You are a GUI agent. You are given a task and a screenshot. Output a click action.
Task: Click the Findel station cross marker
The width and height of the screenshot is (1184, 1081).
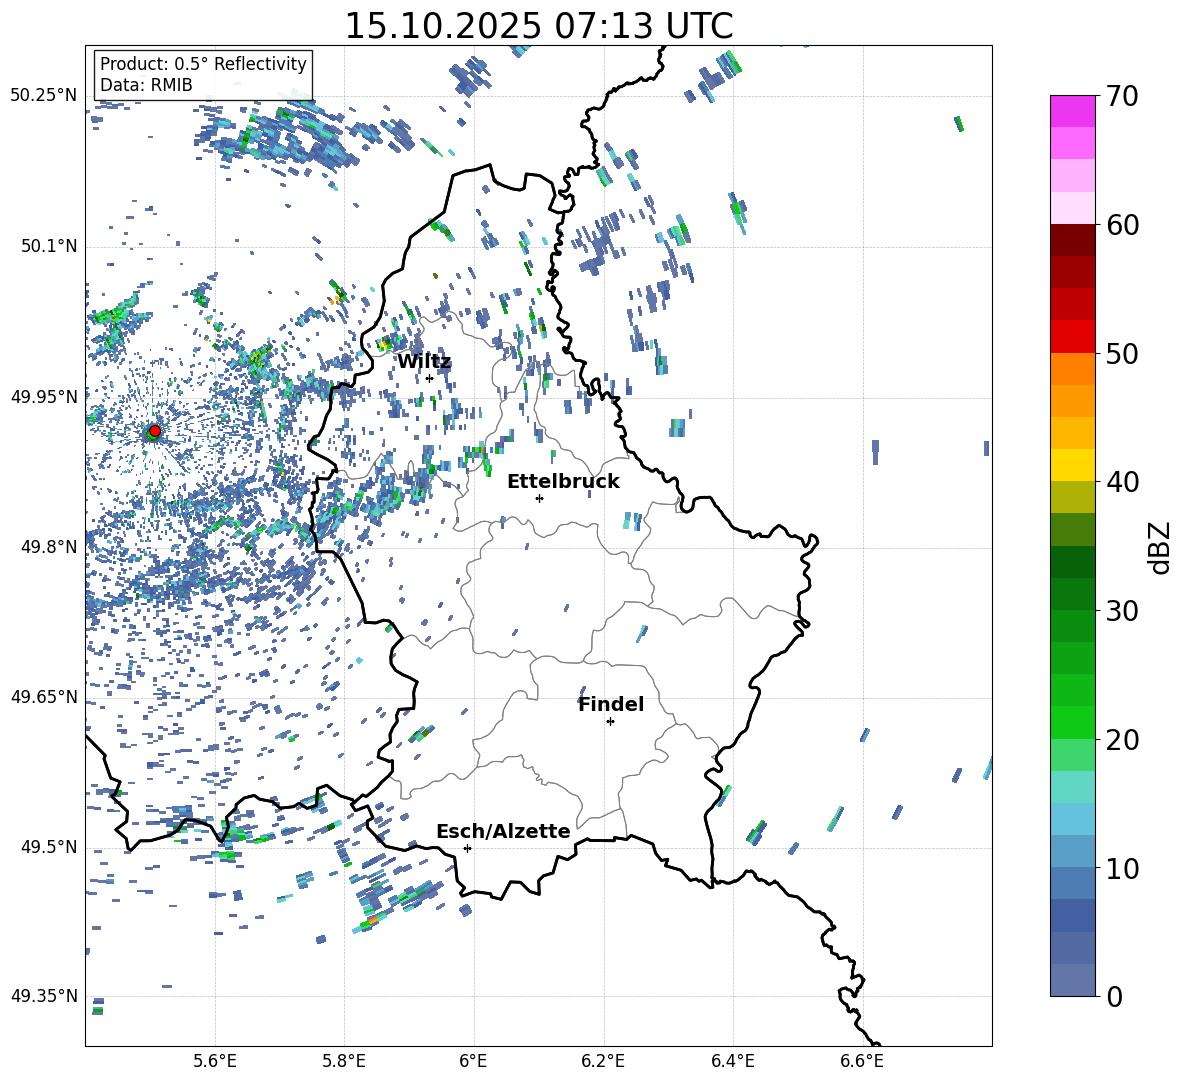(x=610, y=721)
